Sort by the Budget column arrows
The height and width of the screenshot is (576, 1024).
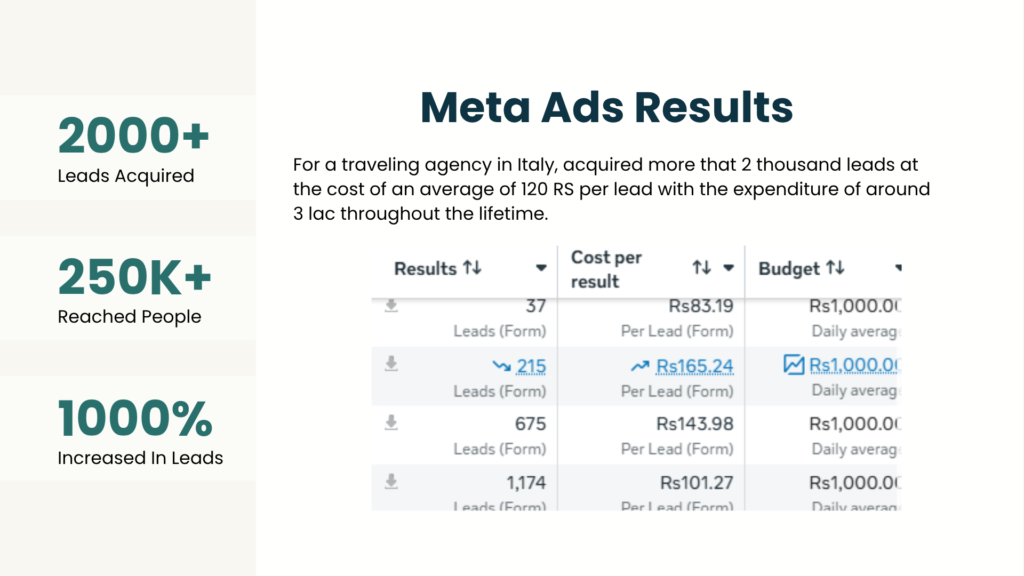click(x=835, y=267)
